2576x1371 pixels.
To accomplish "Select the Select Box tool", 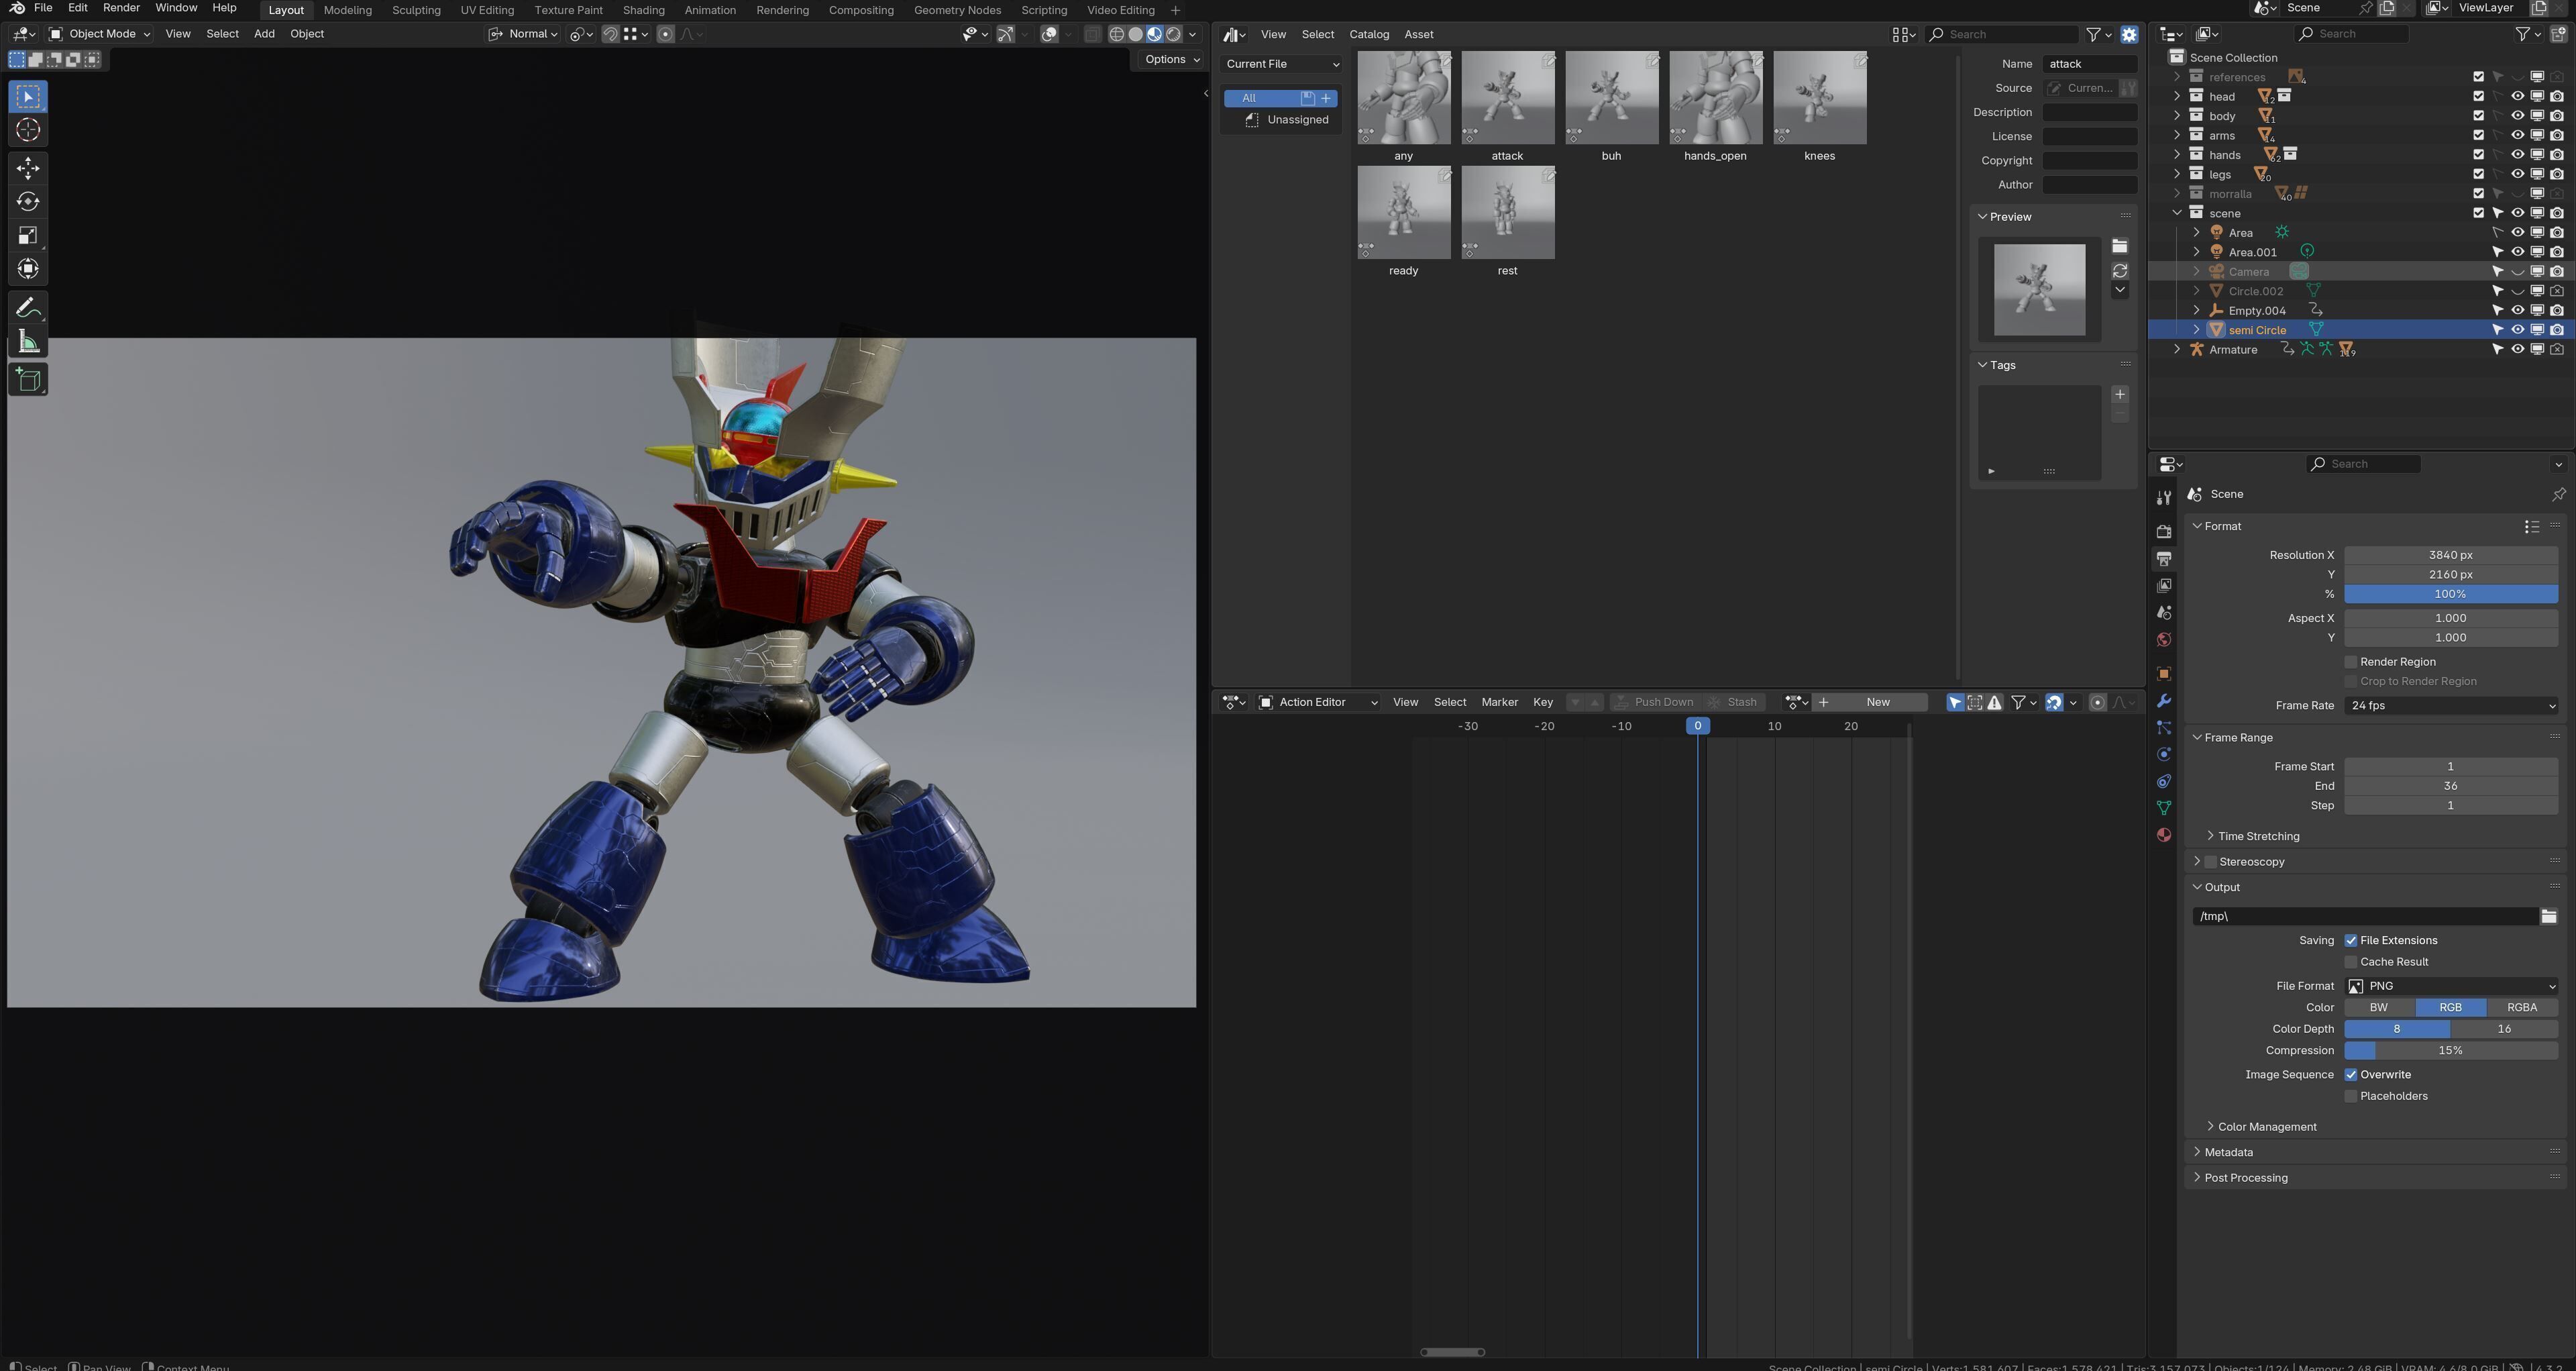I will tap(28, 97).
